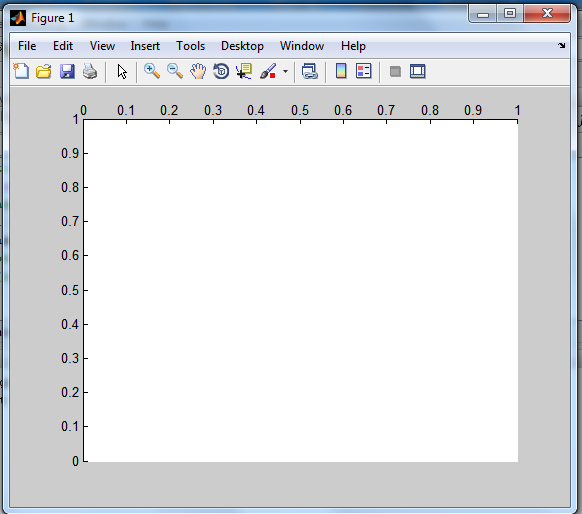Select the Zoom In magnifier tool
Image resolution: width=582 pixels, height=514 pixels.
[152, 71]
